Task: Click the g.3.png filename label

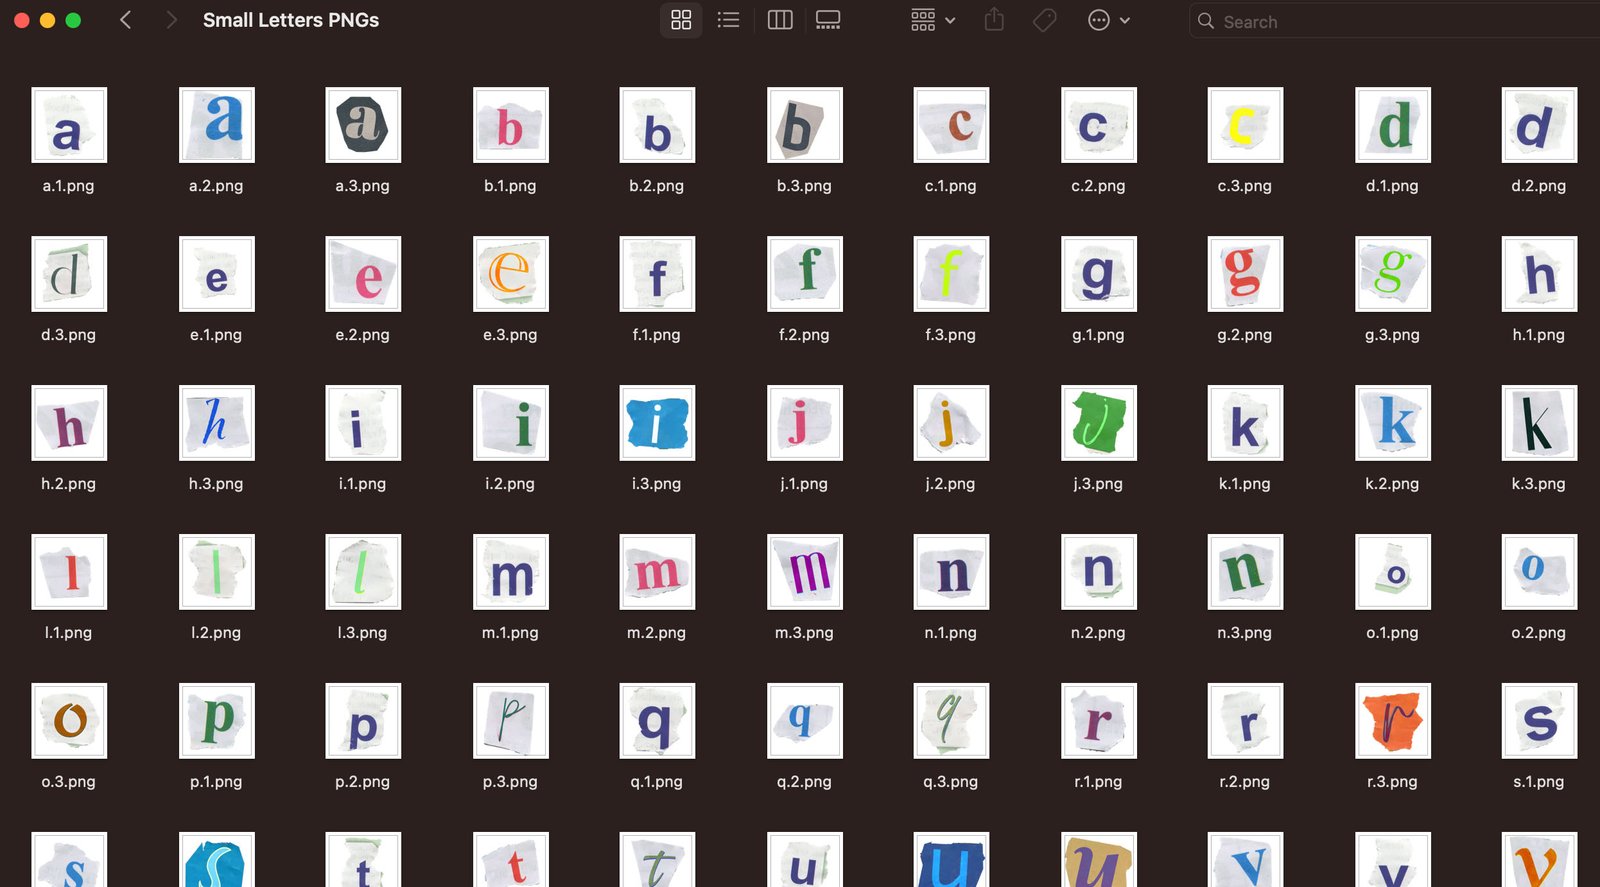Action: (x=1392, y=335)
